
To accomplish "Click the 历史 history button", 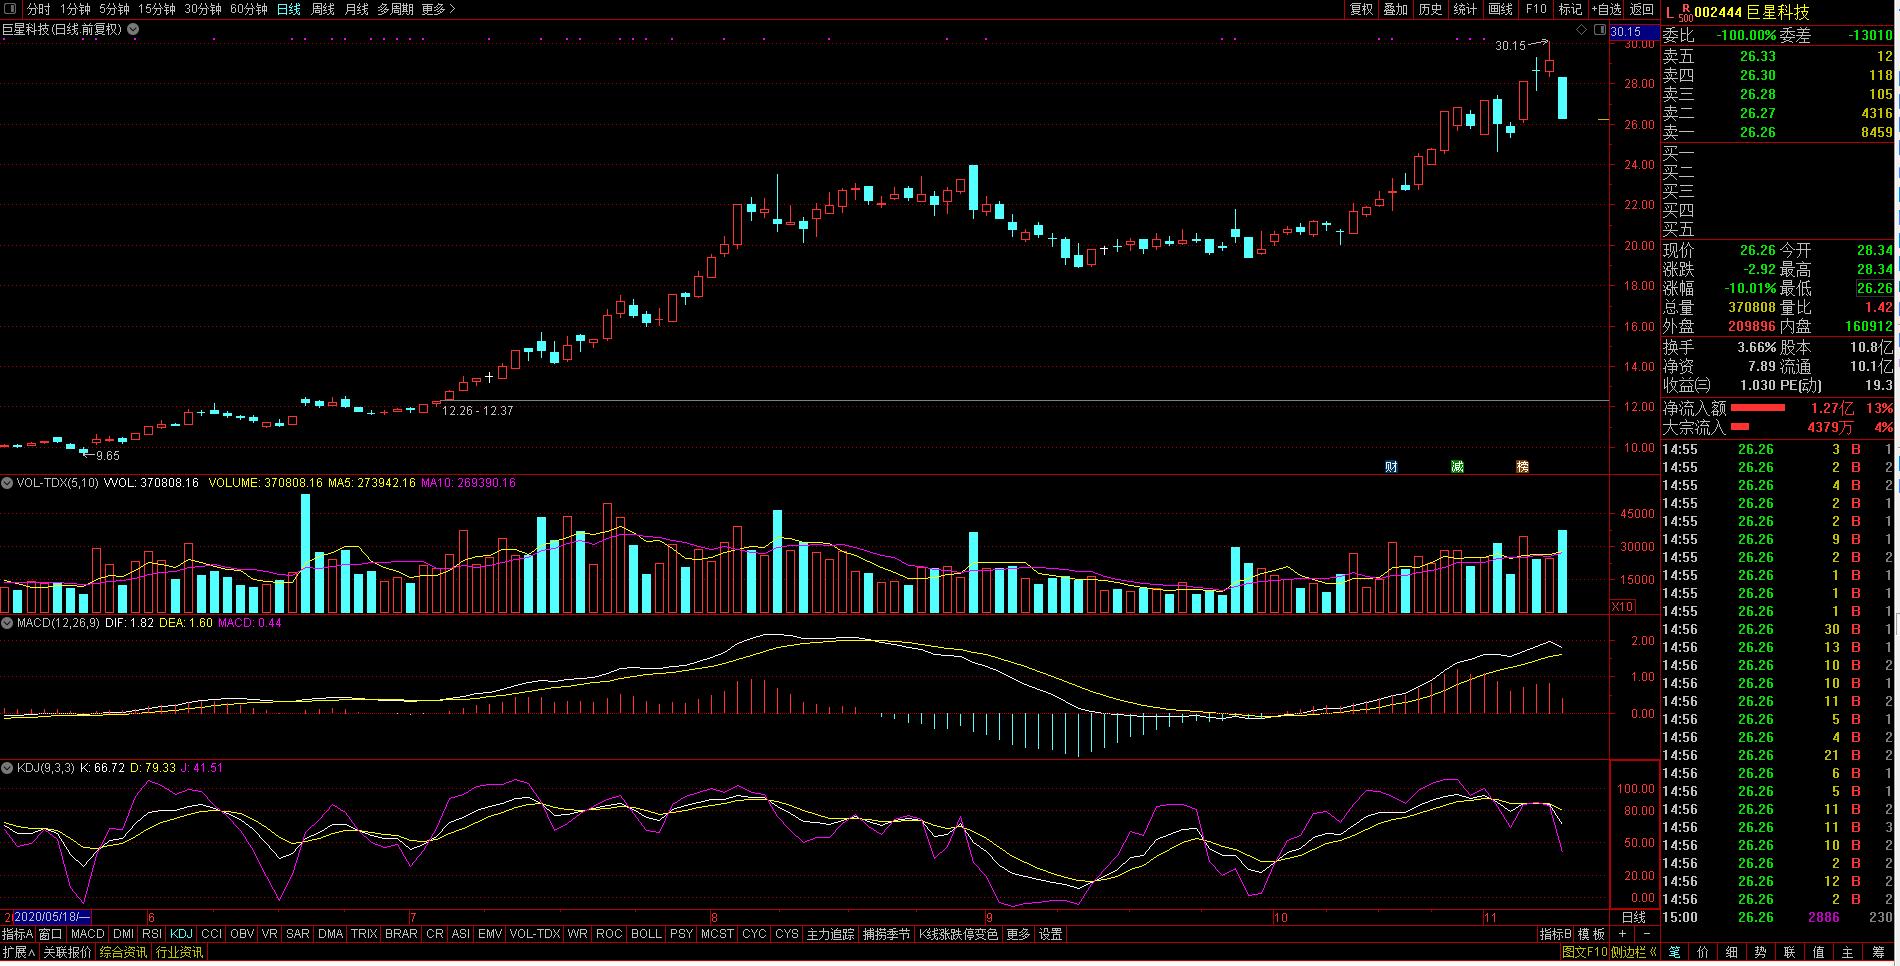I will point(1430,9).
